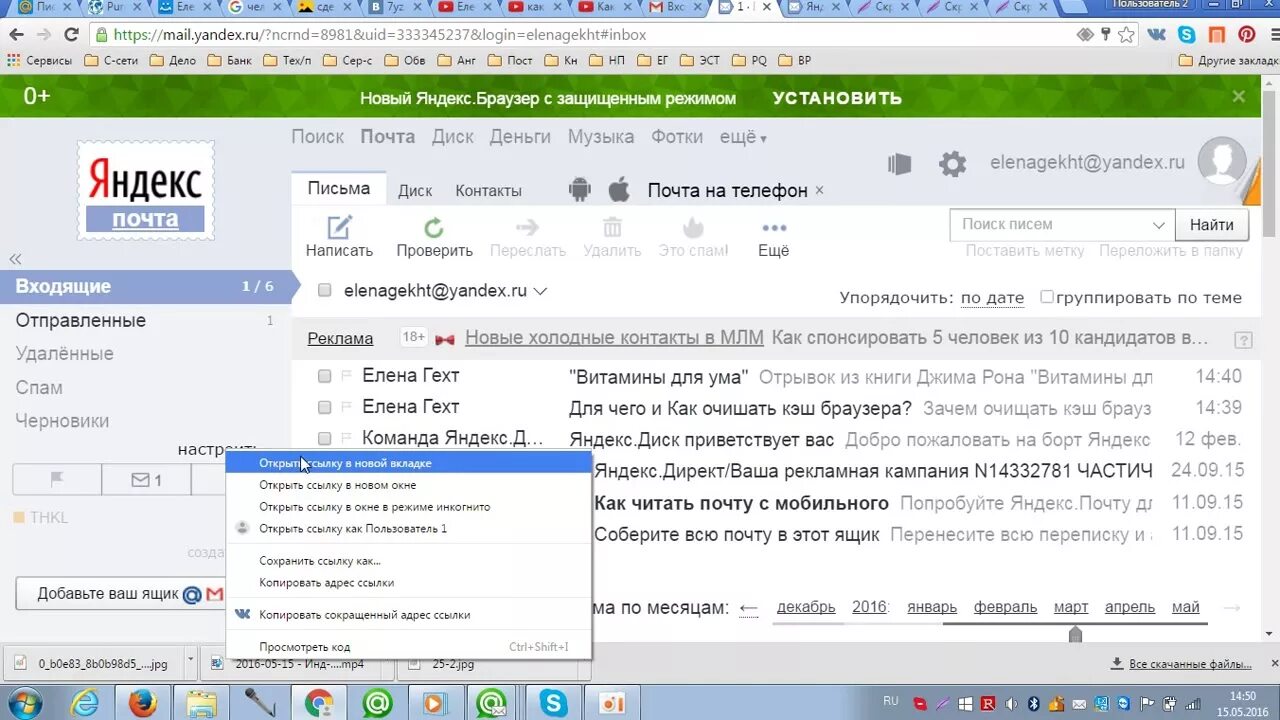Reload the page in Chrome
1280x720 pixels.
point(71,35)
